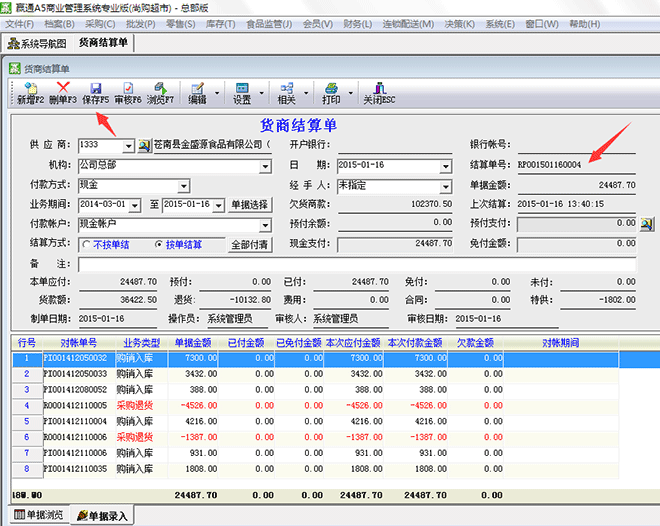
Task: Switch to the 单据录入 bottom tab
Action: coord(102,516)
